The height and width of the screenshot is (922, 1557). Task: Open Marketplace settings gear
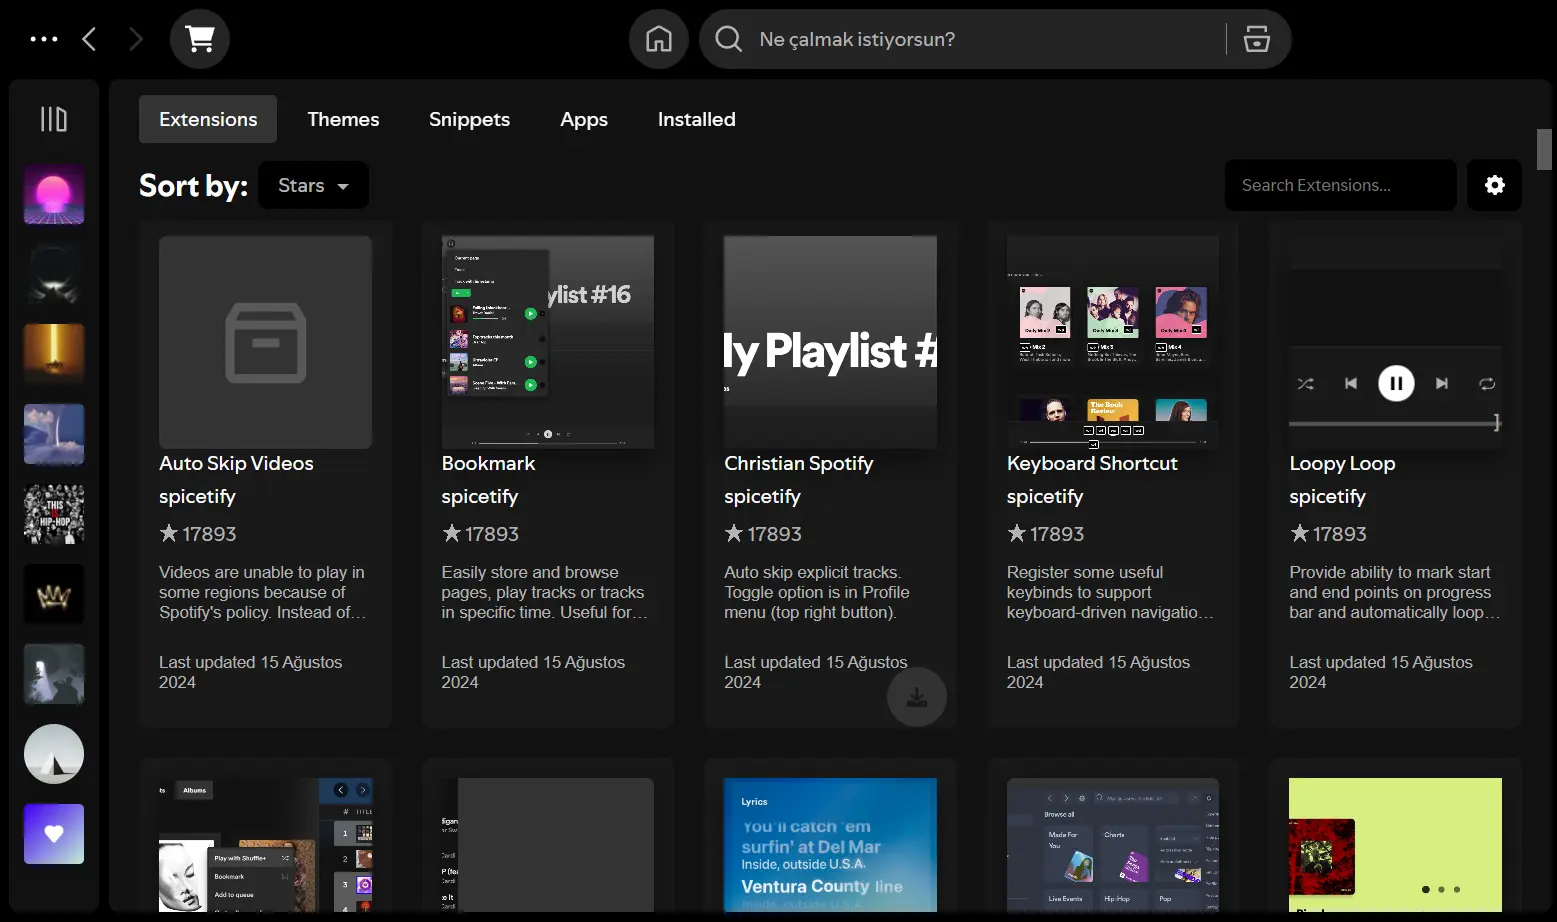[x=1495, y=185]
